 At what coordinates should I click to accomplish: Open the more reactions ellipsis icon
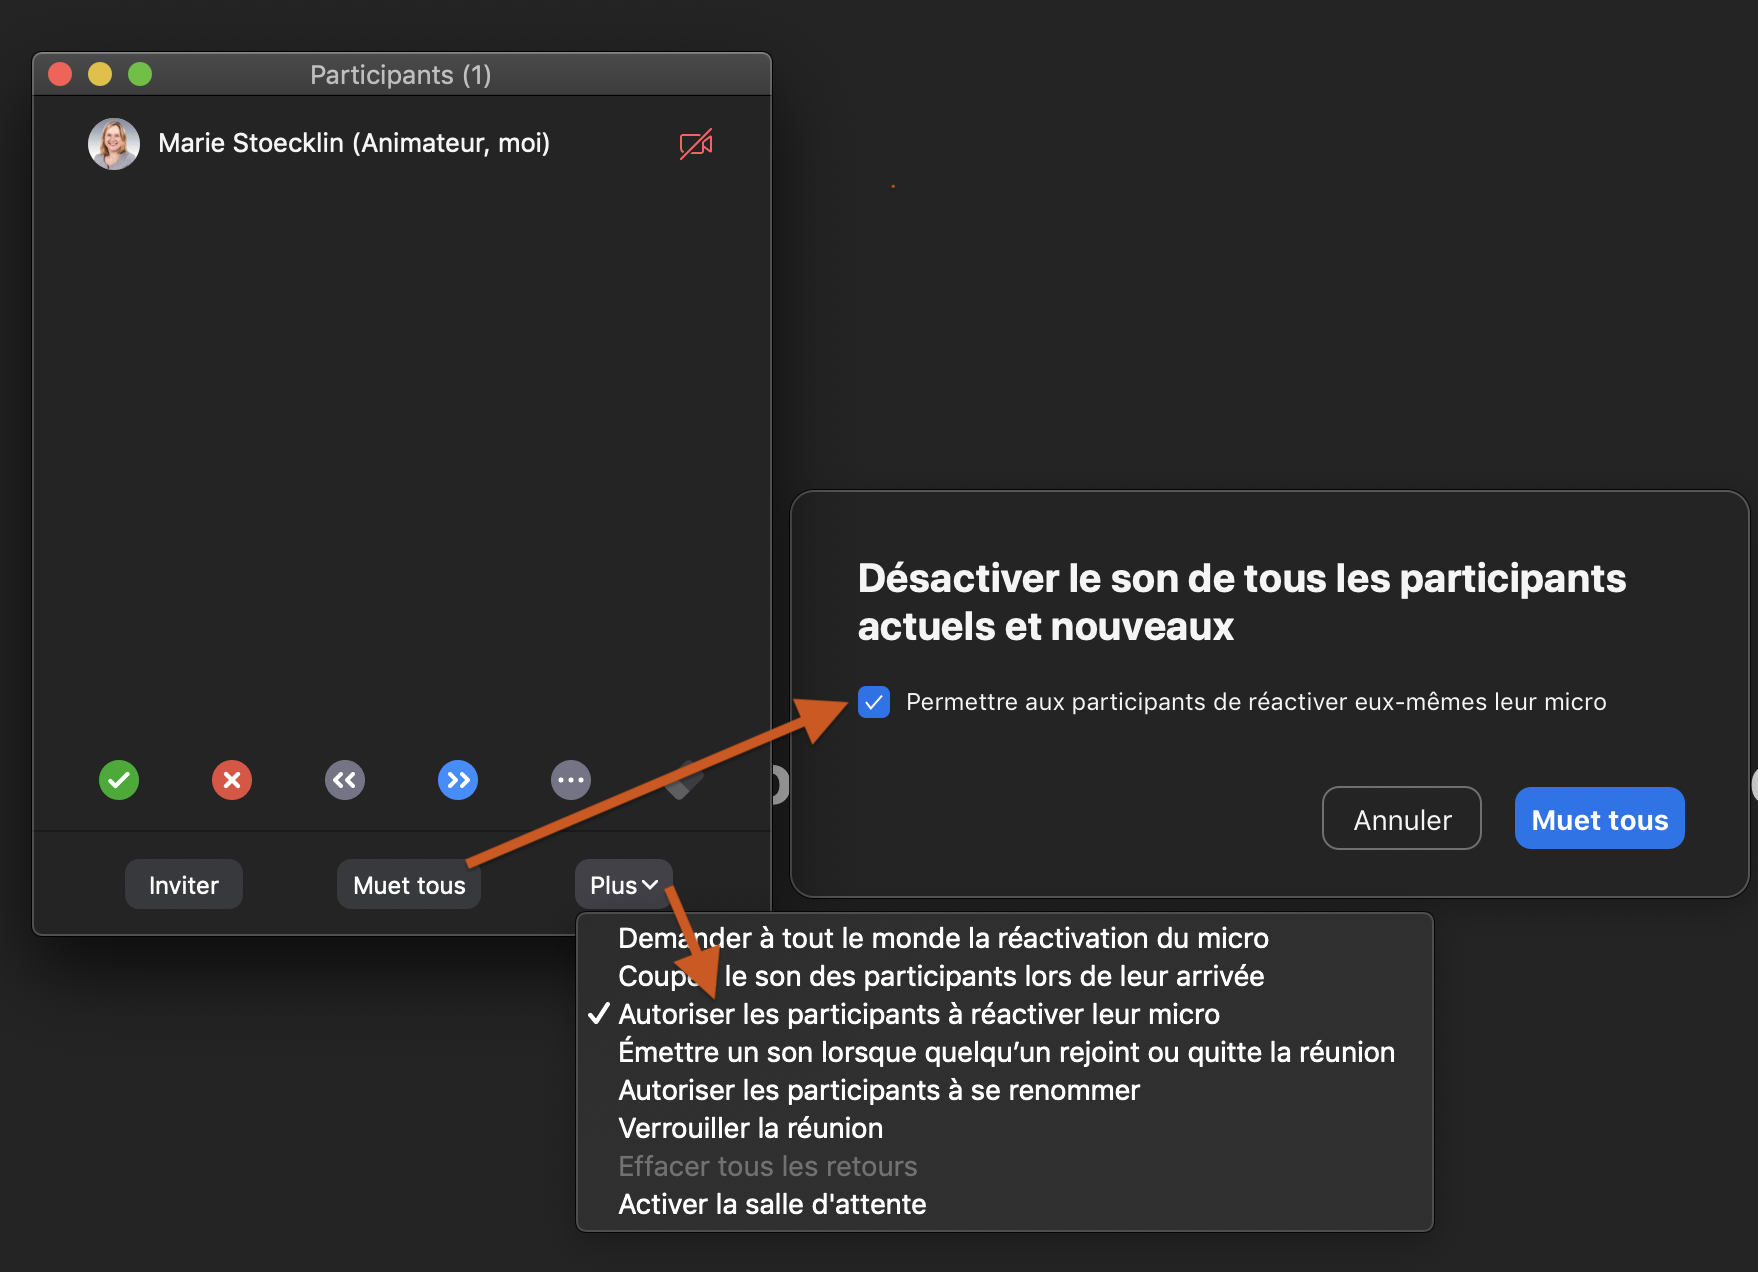coord(571,780)
